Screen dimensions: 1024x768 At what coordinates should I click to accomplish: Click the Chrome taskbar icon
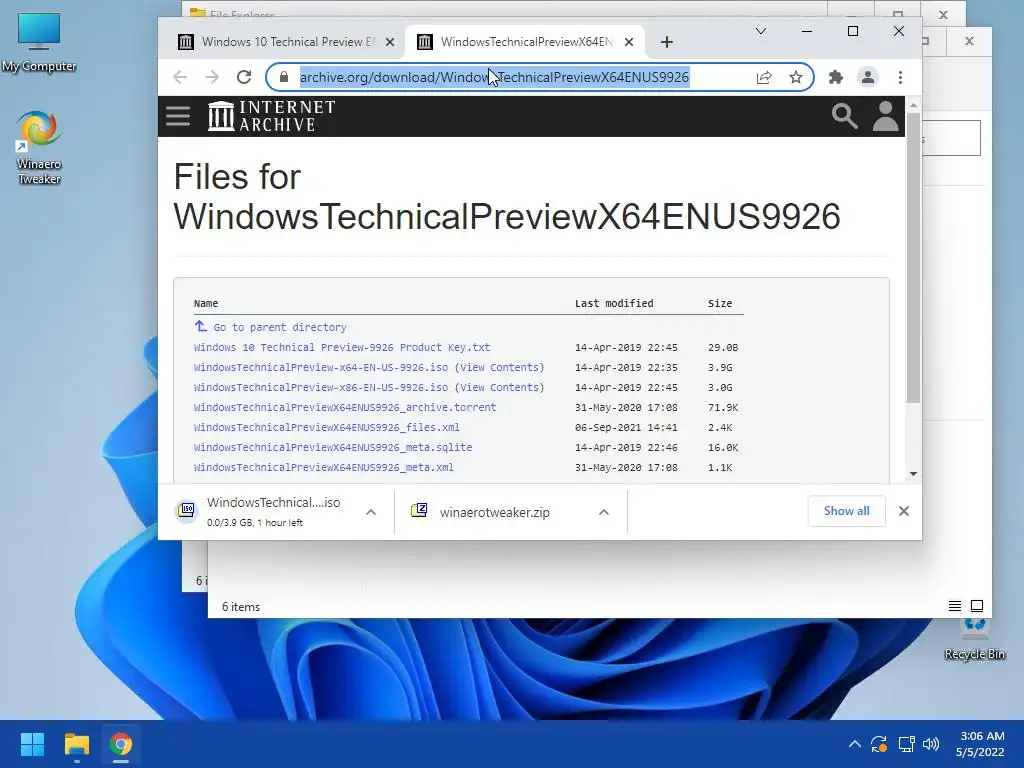coord(121,744)
